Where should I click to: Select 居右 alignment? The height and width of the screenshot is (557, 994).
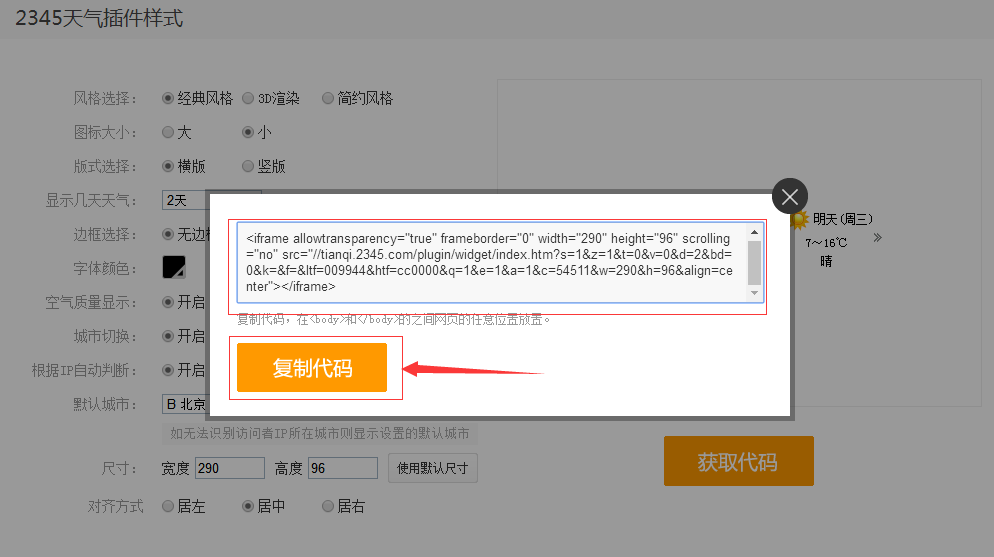point(328,506)
